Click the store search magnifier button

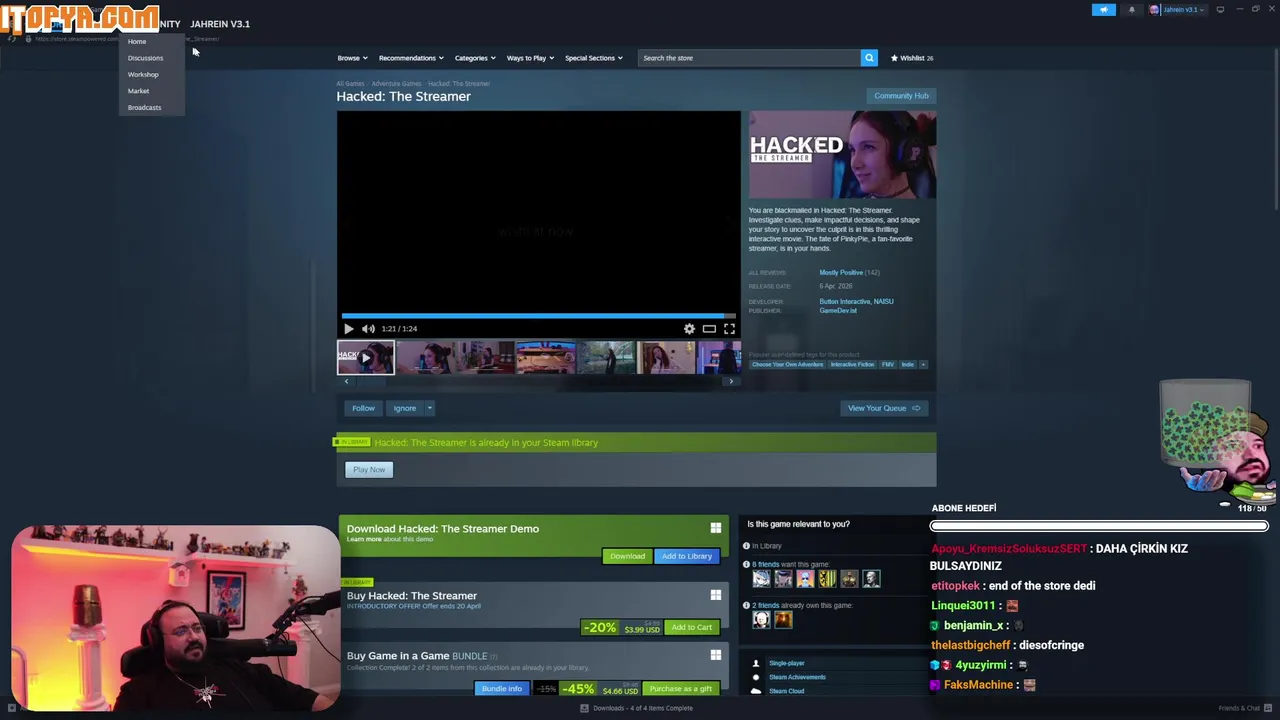point(869,58)
